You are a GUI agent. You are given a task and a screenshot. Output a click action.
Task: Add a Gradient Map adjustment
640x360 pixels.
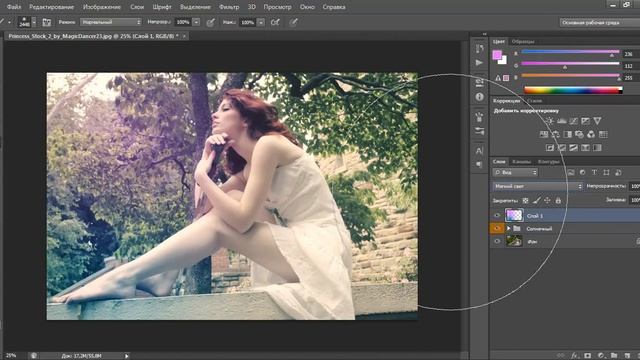(x=597, y=147)
